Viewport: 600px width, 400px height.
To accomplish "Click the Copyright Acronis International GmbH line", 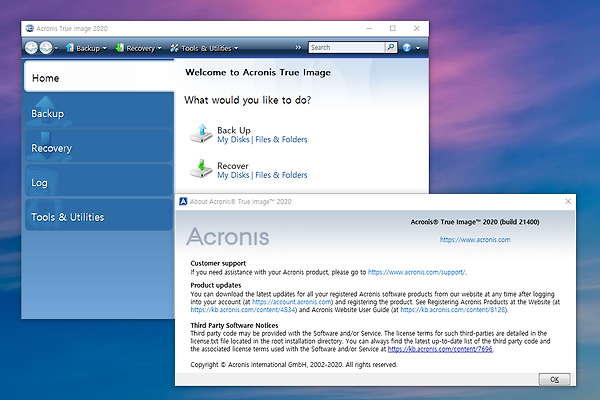I will [294, 365].
